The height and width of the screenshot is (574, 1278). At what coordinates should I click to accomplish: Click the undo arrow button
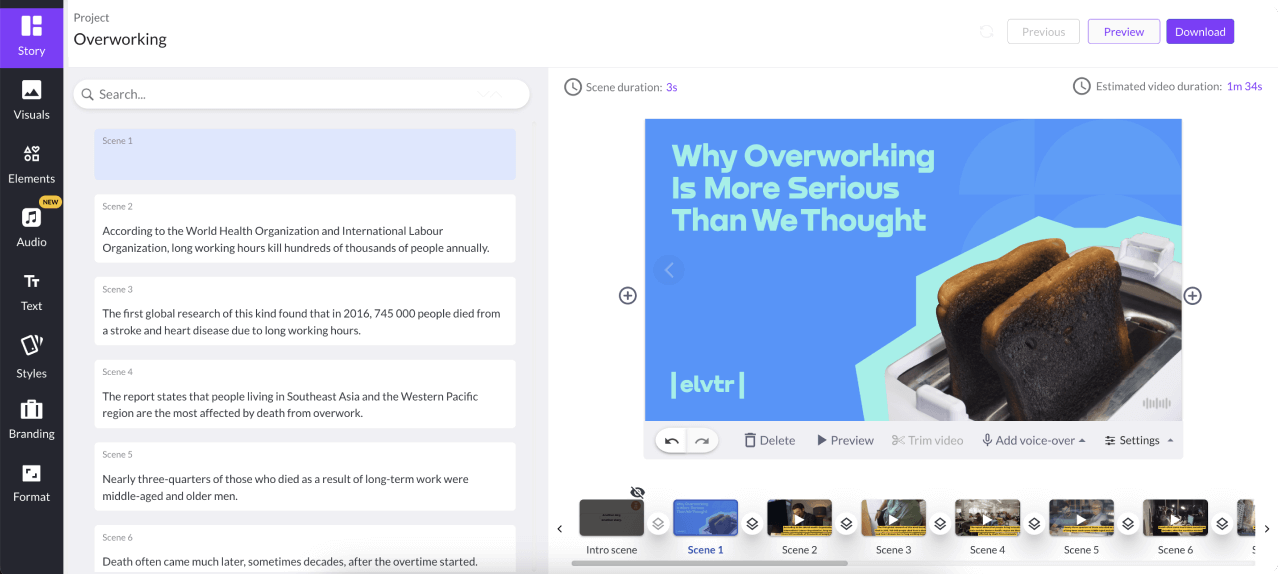(672, 441)
